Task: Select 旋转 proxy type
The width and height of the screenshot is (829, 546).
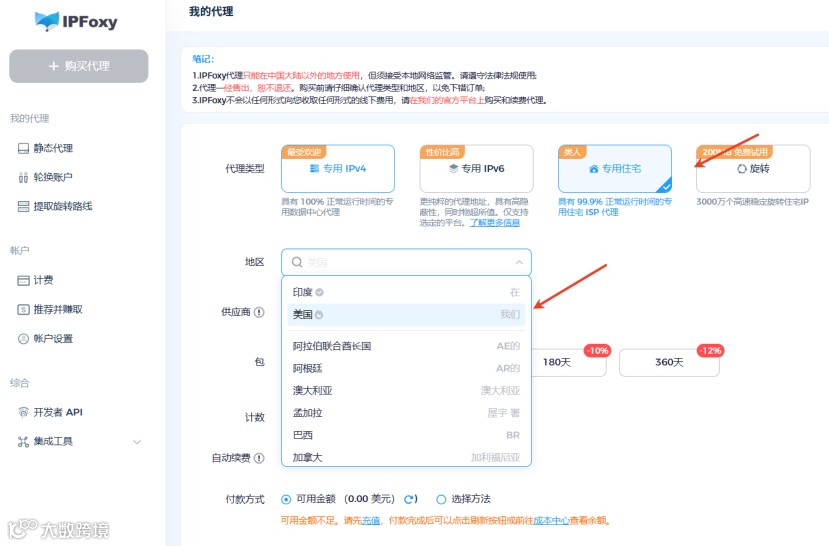Action: [x=753, y=169]
